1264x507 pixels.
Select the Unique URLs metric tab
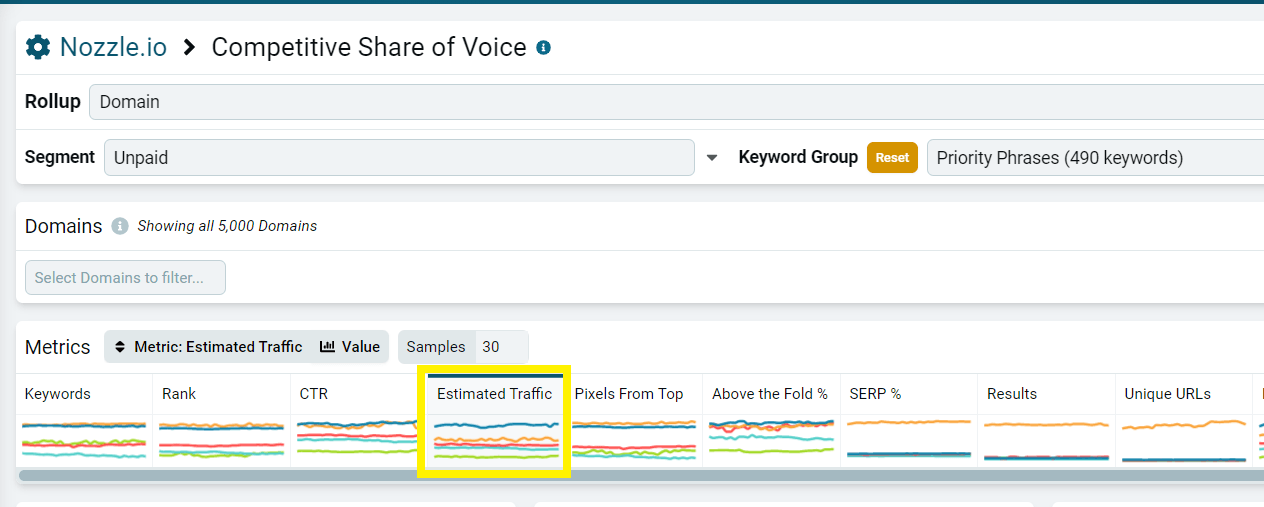(x=1168, y=394)
